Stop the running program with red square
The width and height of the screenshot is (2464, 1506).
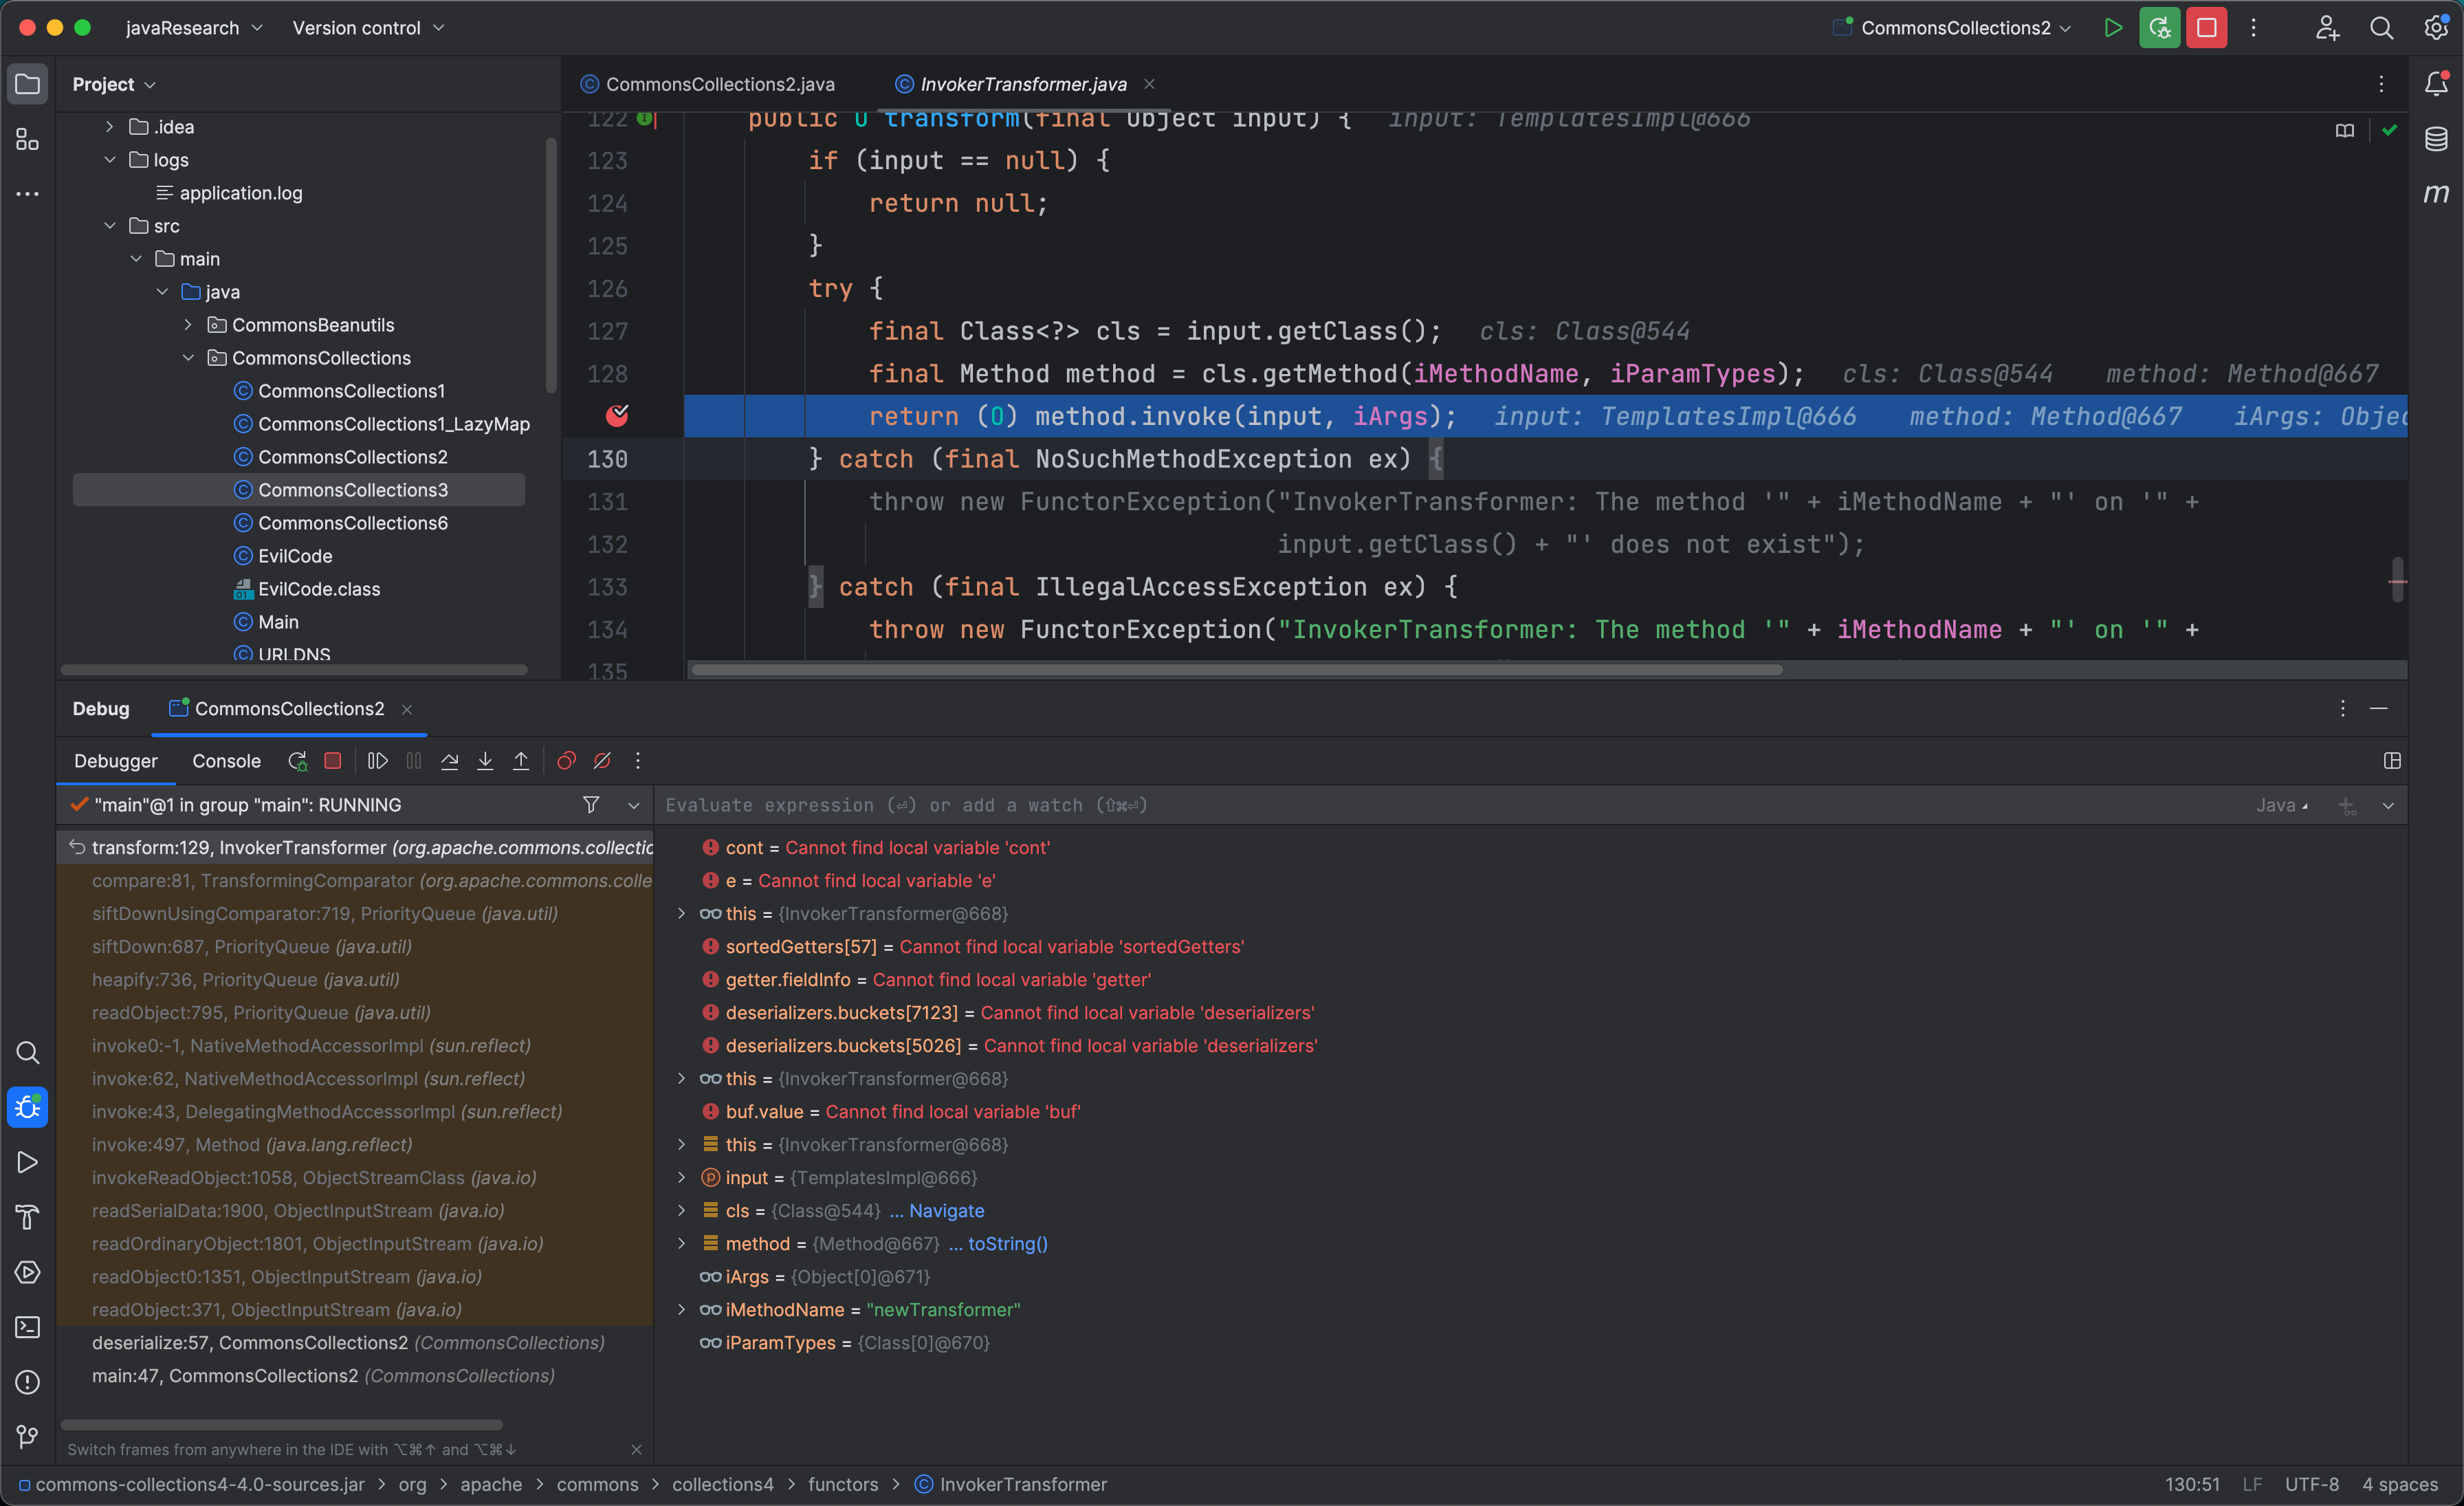click(2206, 28)
